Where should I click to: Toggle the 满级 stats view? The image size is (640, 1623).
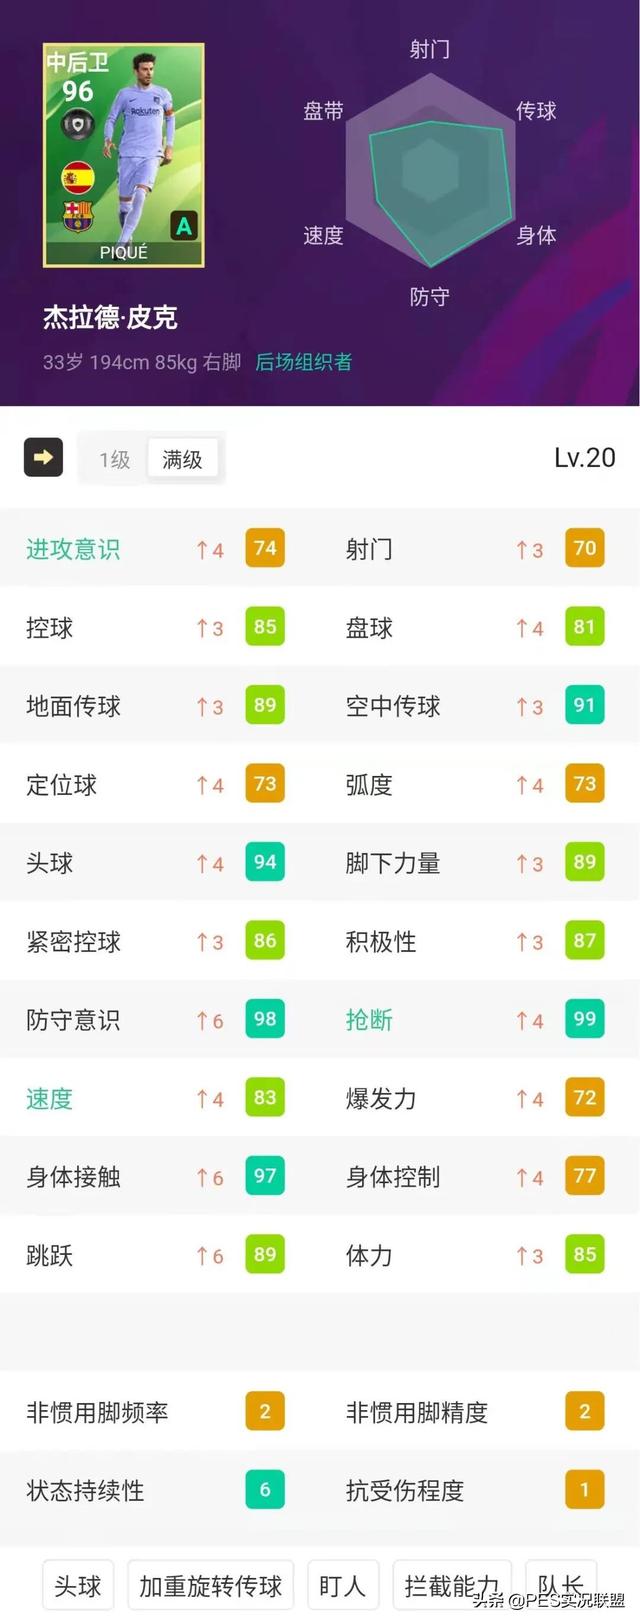[x=183, y=459]
